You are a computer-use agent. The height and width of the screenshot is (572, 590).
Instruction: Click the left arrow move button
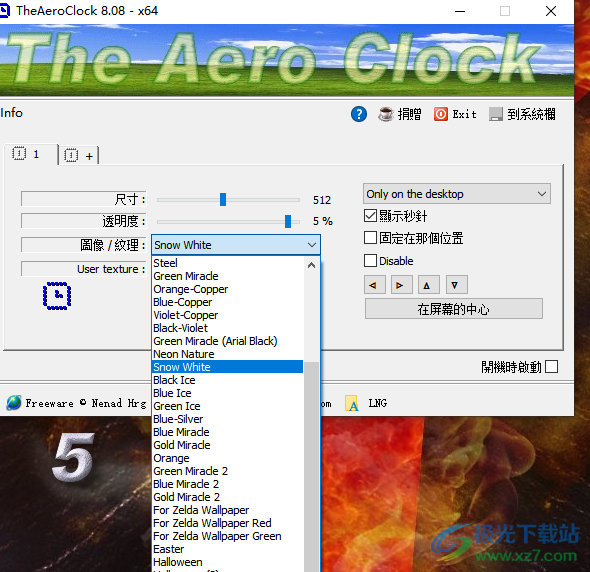(x=375, y=285)
